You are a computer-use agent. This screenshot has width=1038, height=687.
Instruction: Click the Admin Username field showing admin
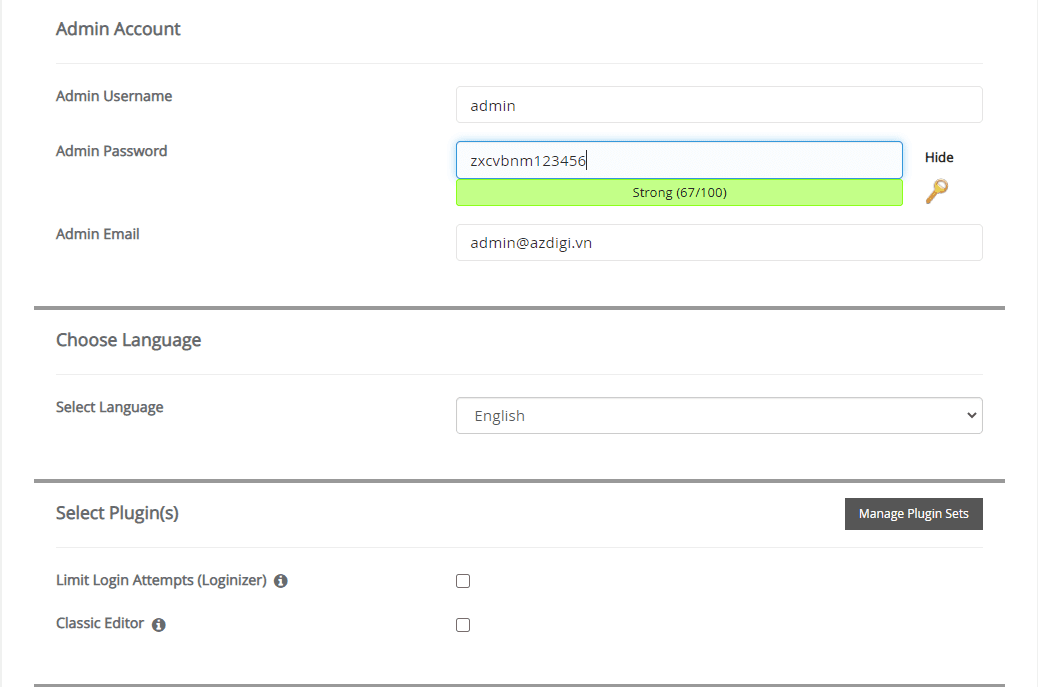pyautogui.click(x=719, y=104)
